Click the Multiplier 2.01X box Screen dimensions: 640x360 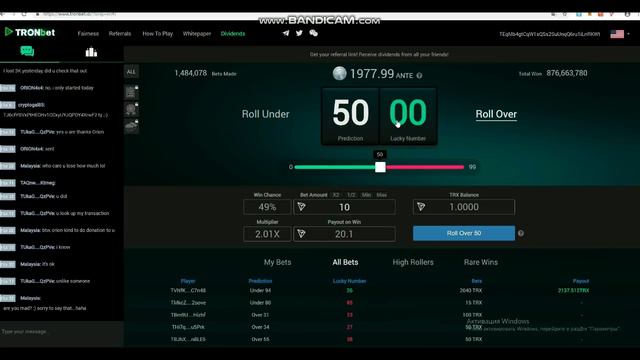coord(267,234)
